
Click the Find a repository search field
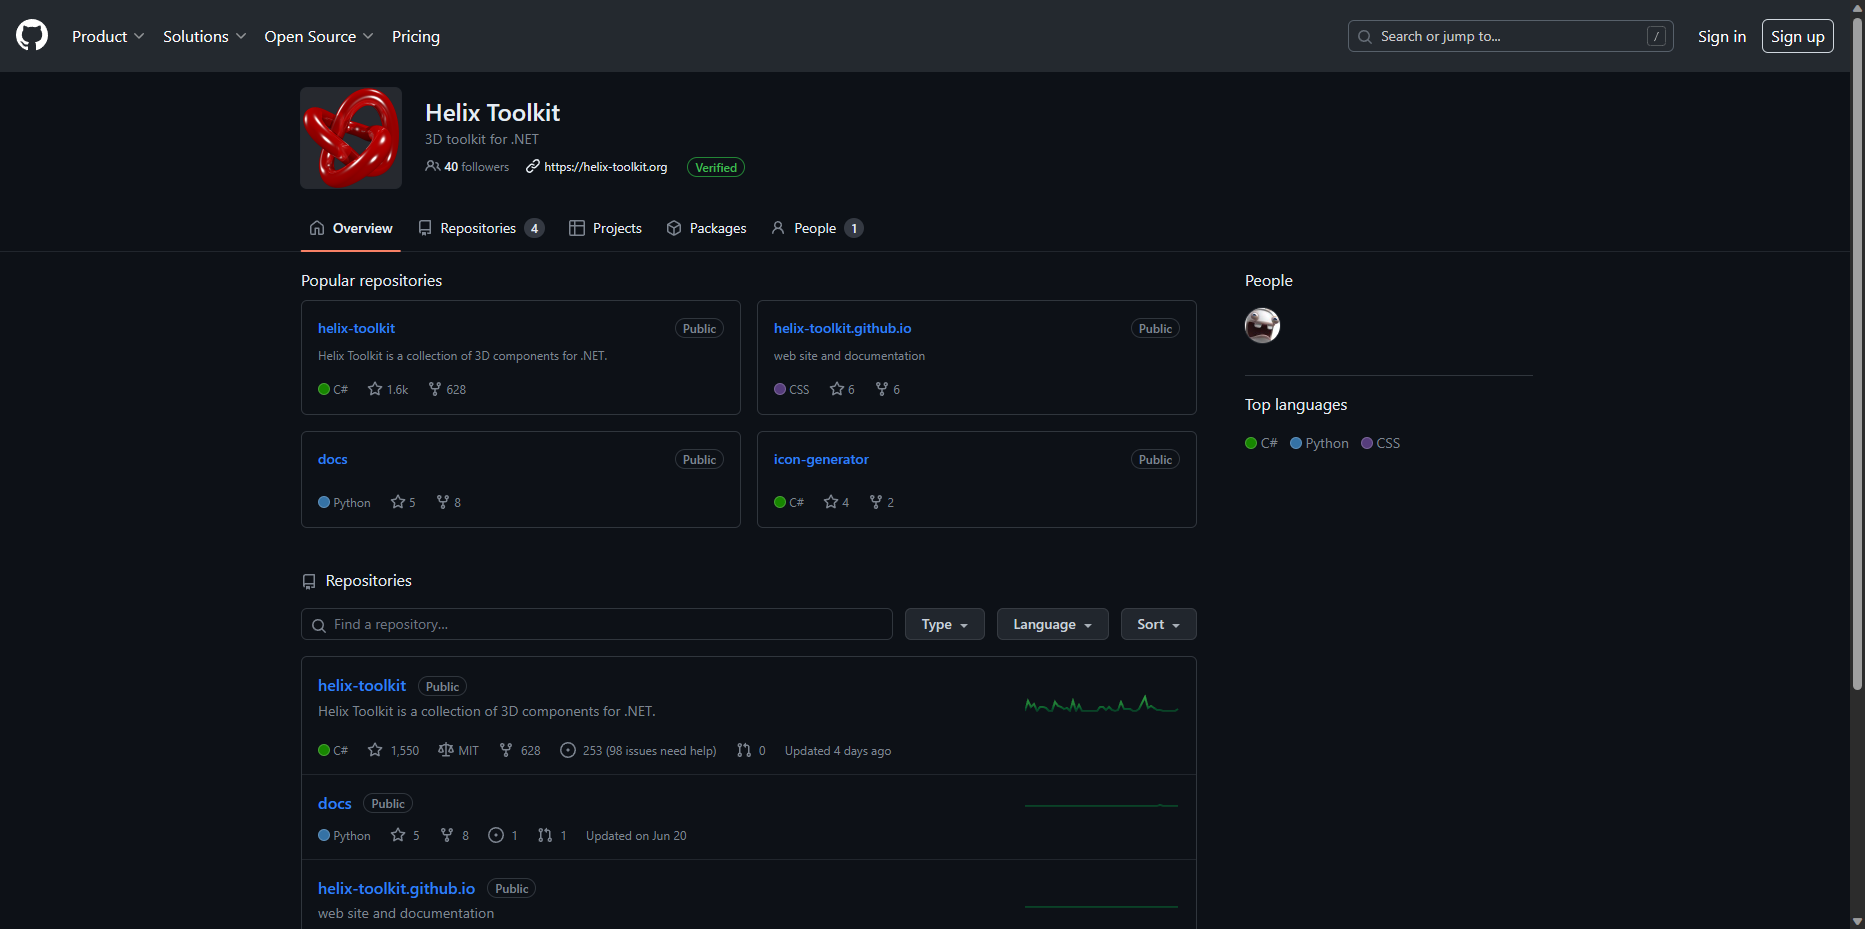597,624
